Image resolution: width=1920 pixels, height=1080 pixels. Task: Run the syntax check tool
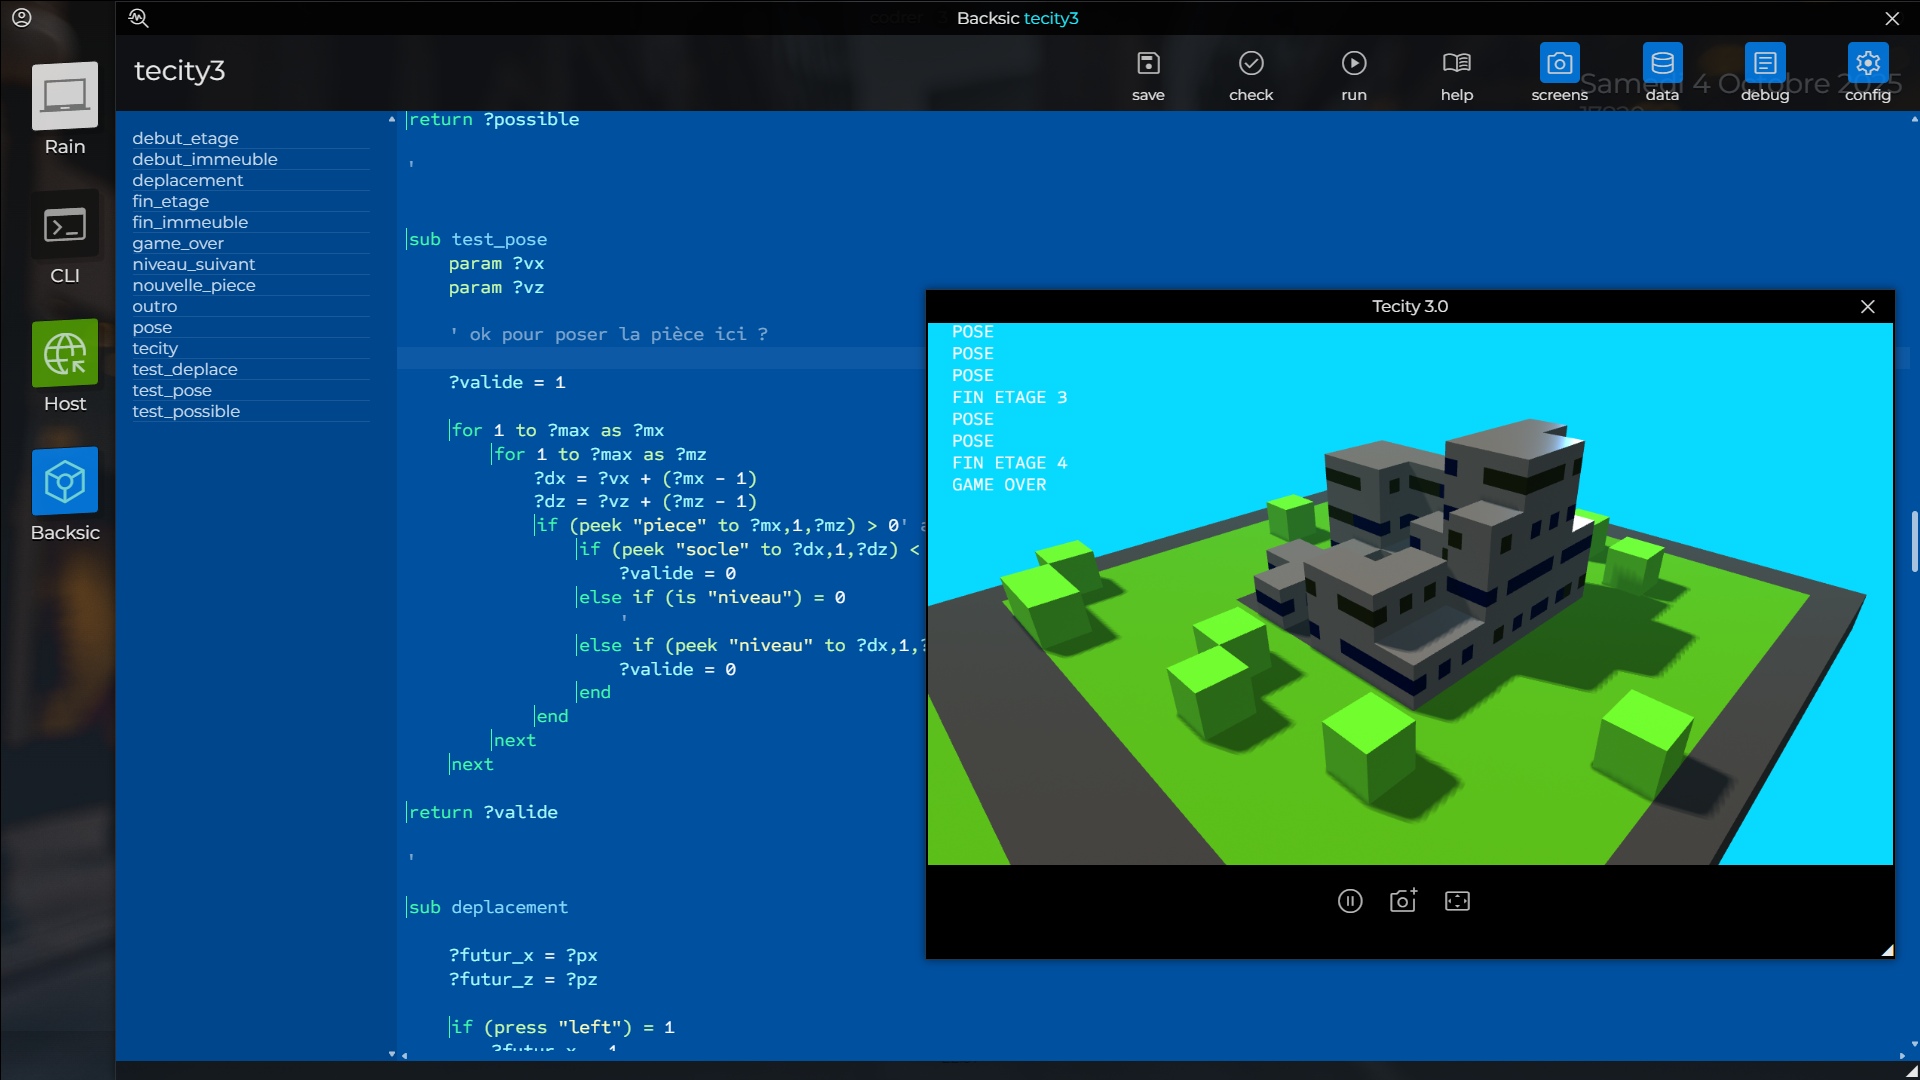coord(1251,64)
